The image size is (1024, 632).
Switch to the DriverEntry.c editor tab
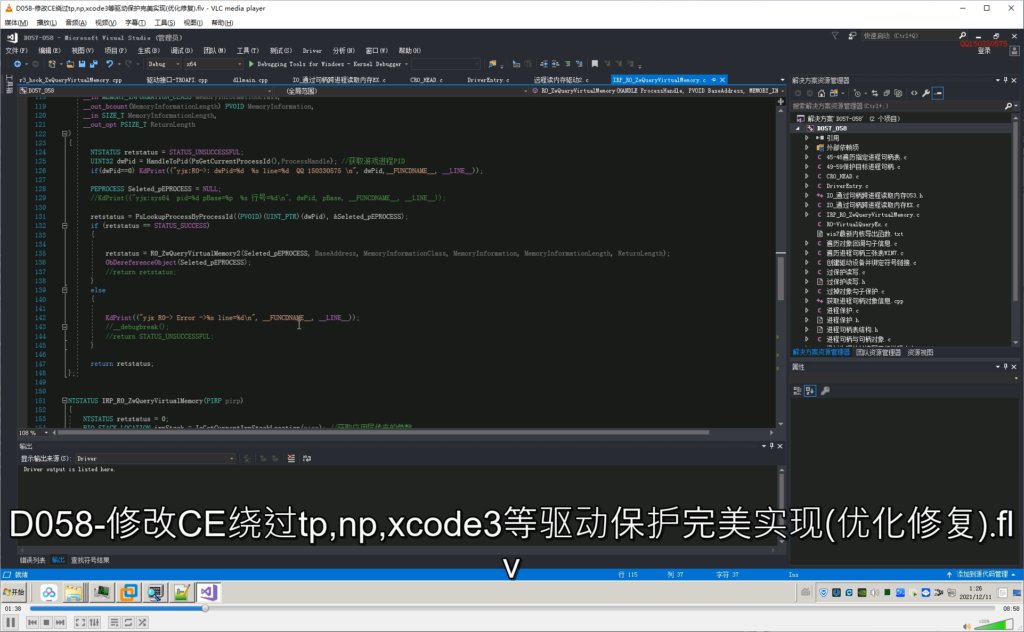(488, 80)
